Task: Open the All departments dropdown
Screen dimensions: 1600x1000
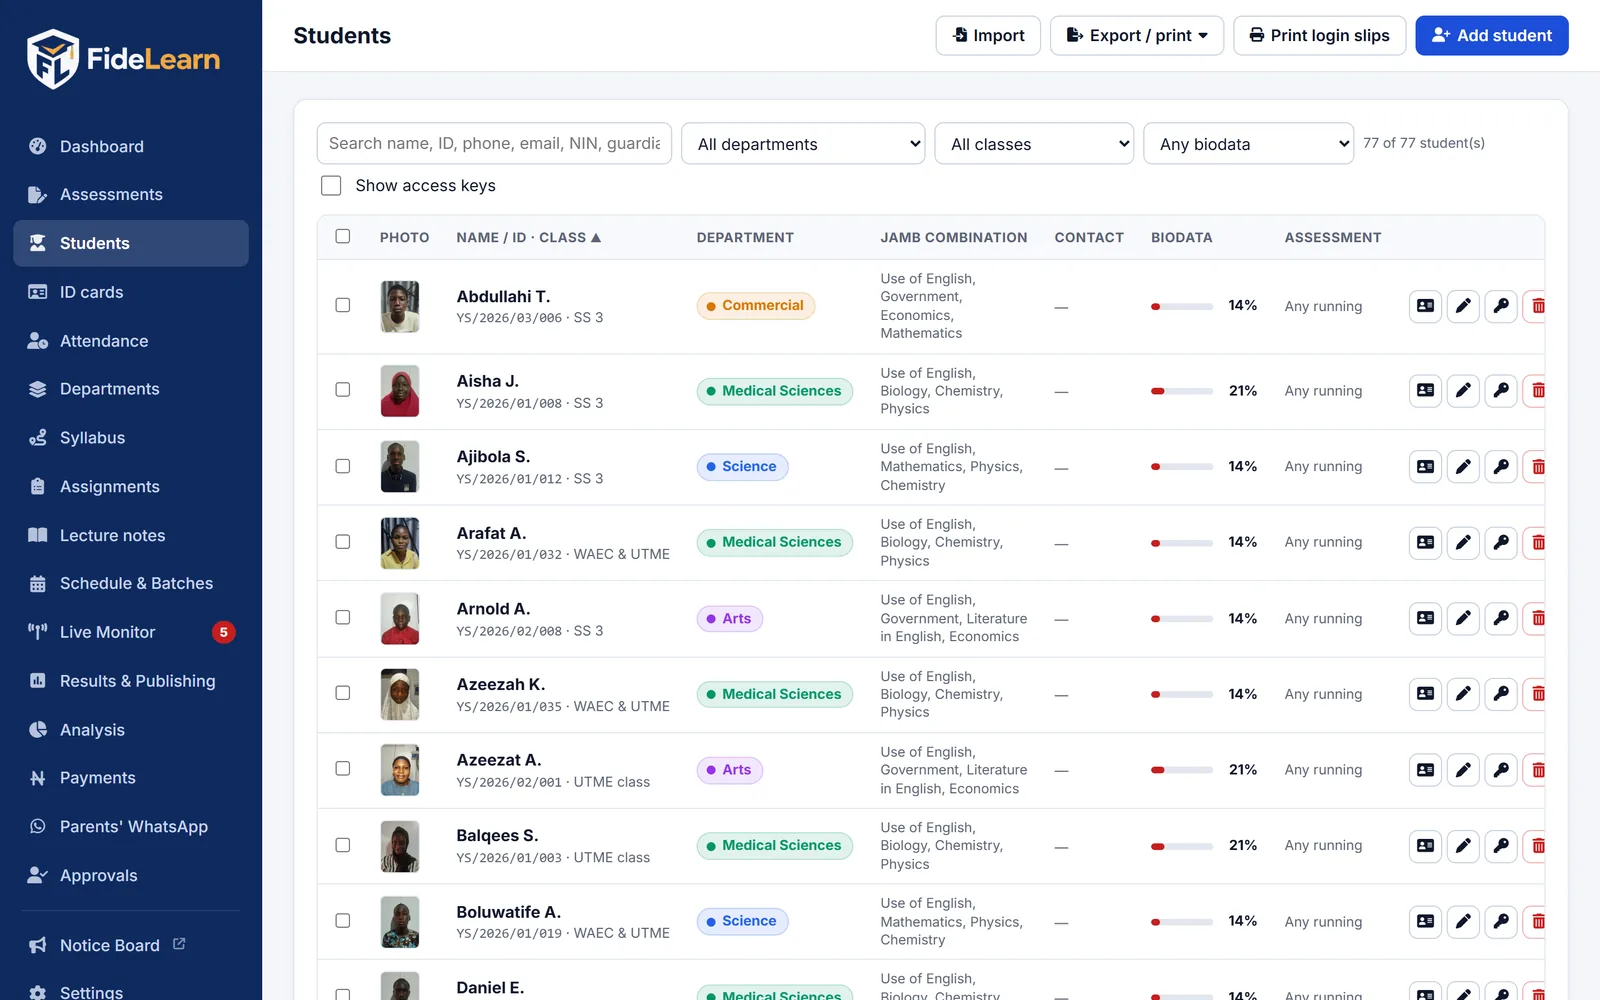Action: 803,144
